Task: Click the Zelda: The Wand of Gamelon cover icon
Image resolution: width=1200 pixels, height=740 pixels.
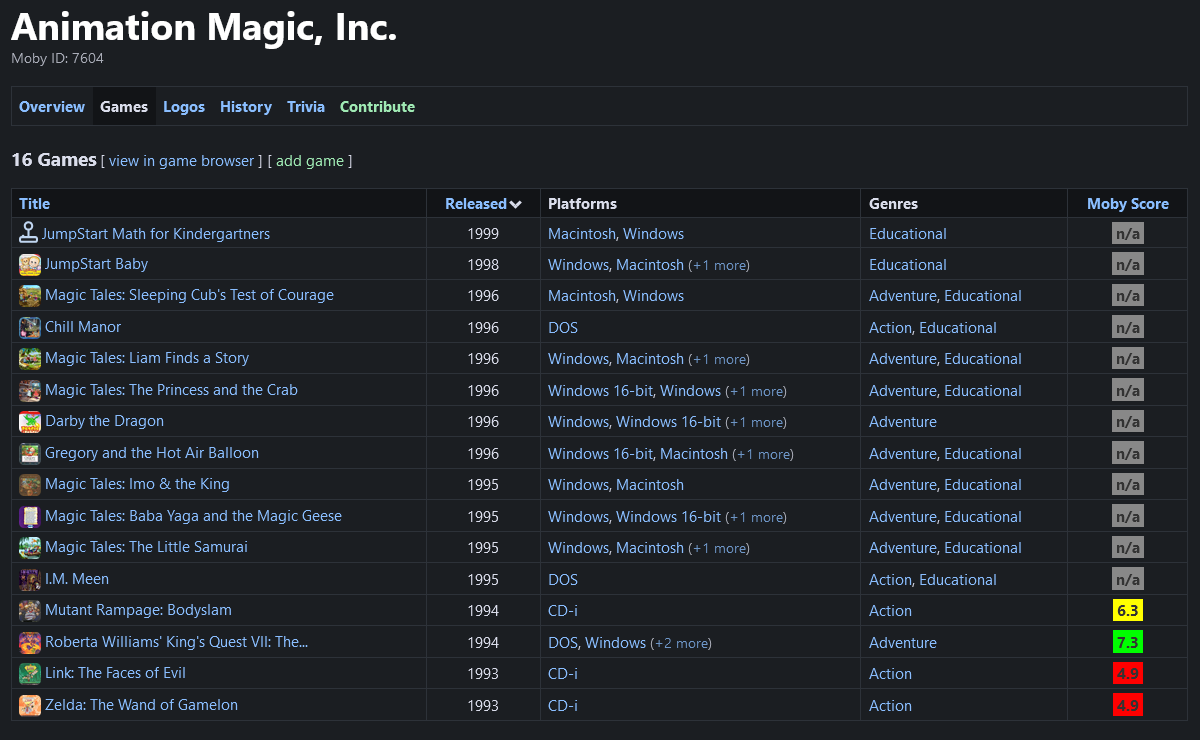Action: coord(30,705)
